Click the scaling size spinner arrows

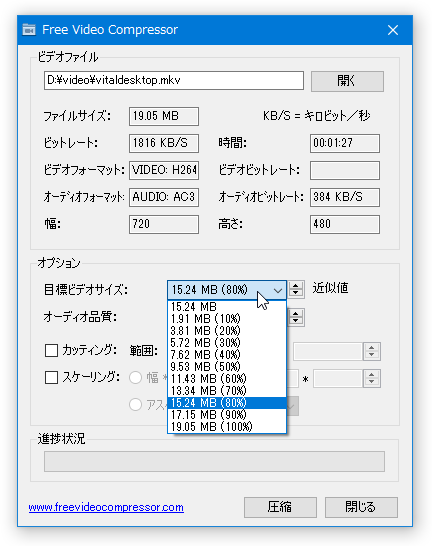click(371, 378)
